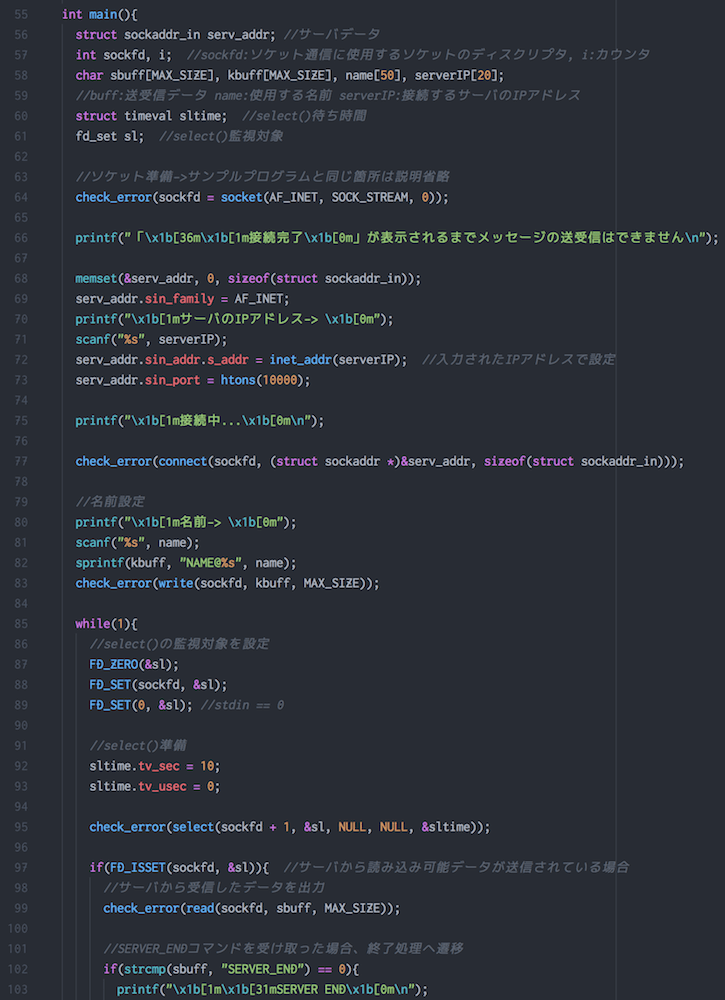Click the strcmp(sbuff, "SERVER_END") condition
The height and width of the screenshot is (1000, 725).
click(x=231, y=969)
